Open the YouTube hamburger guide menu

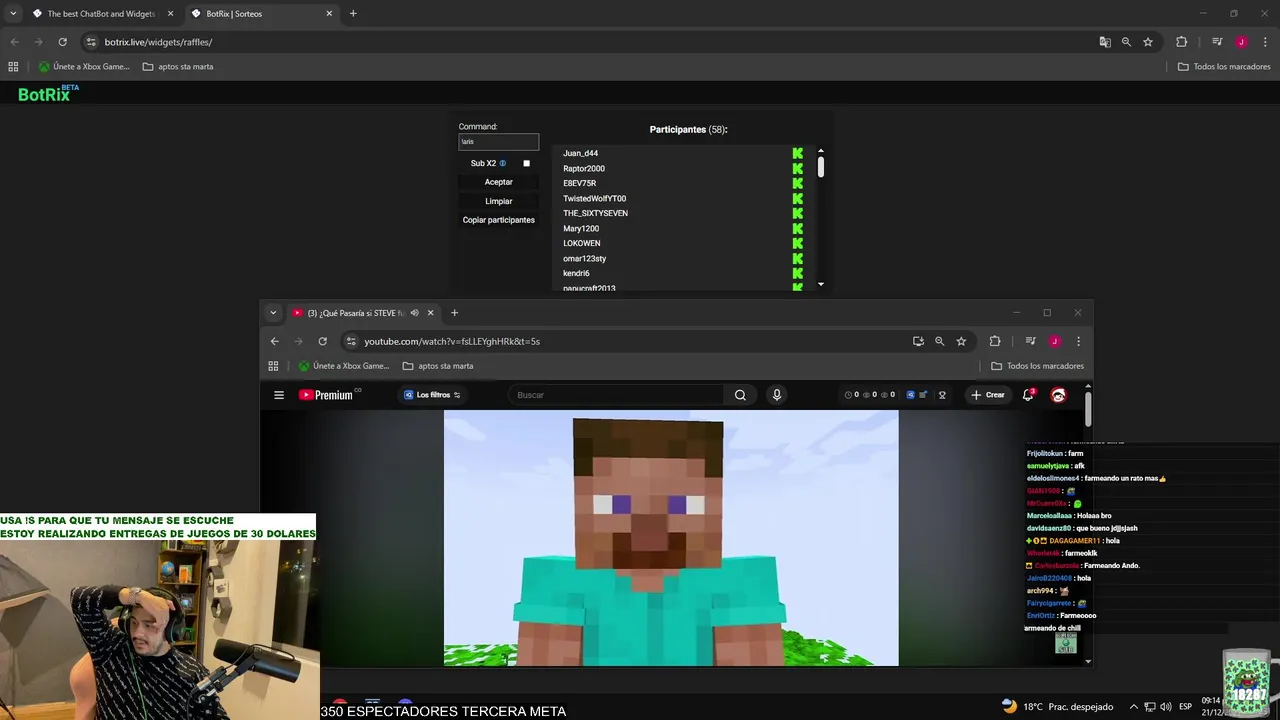pos(279,395)
